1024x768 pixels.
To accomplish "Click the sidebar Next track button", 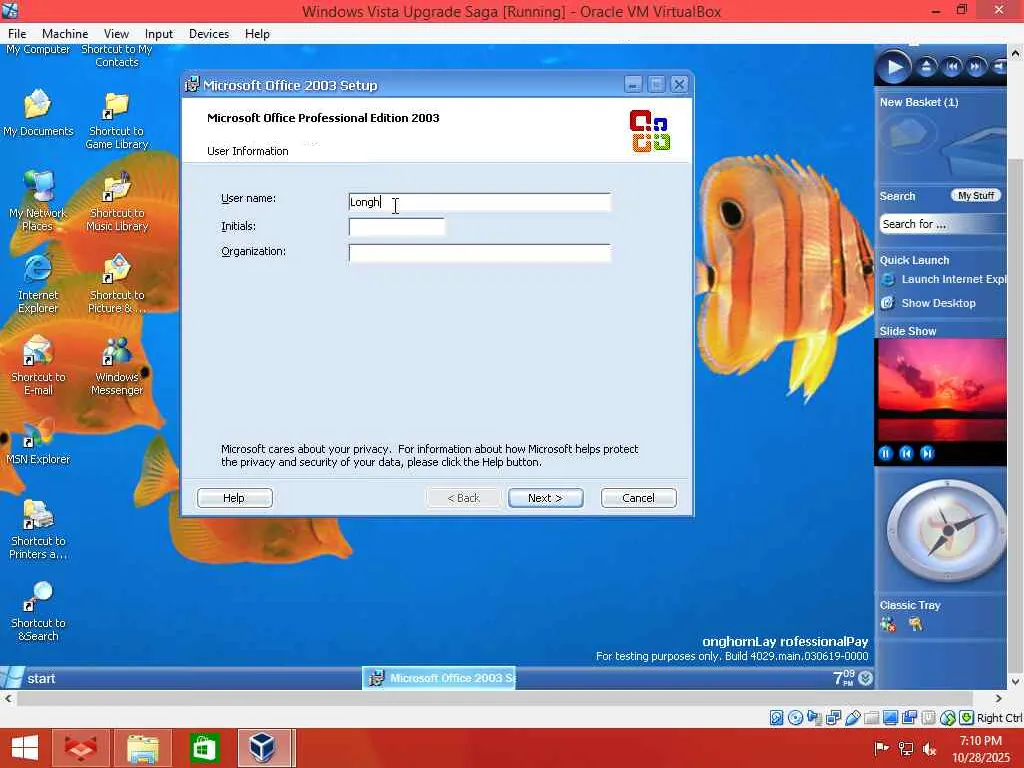I will (976, 66).
